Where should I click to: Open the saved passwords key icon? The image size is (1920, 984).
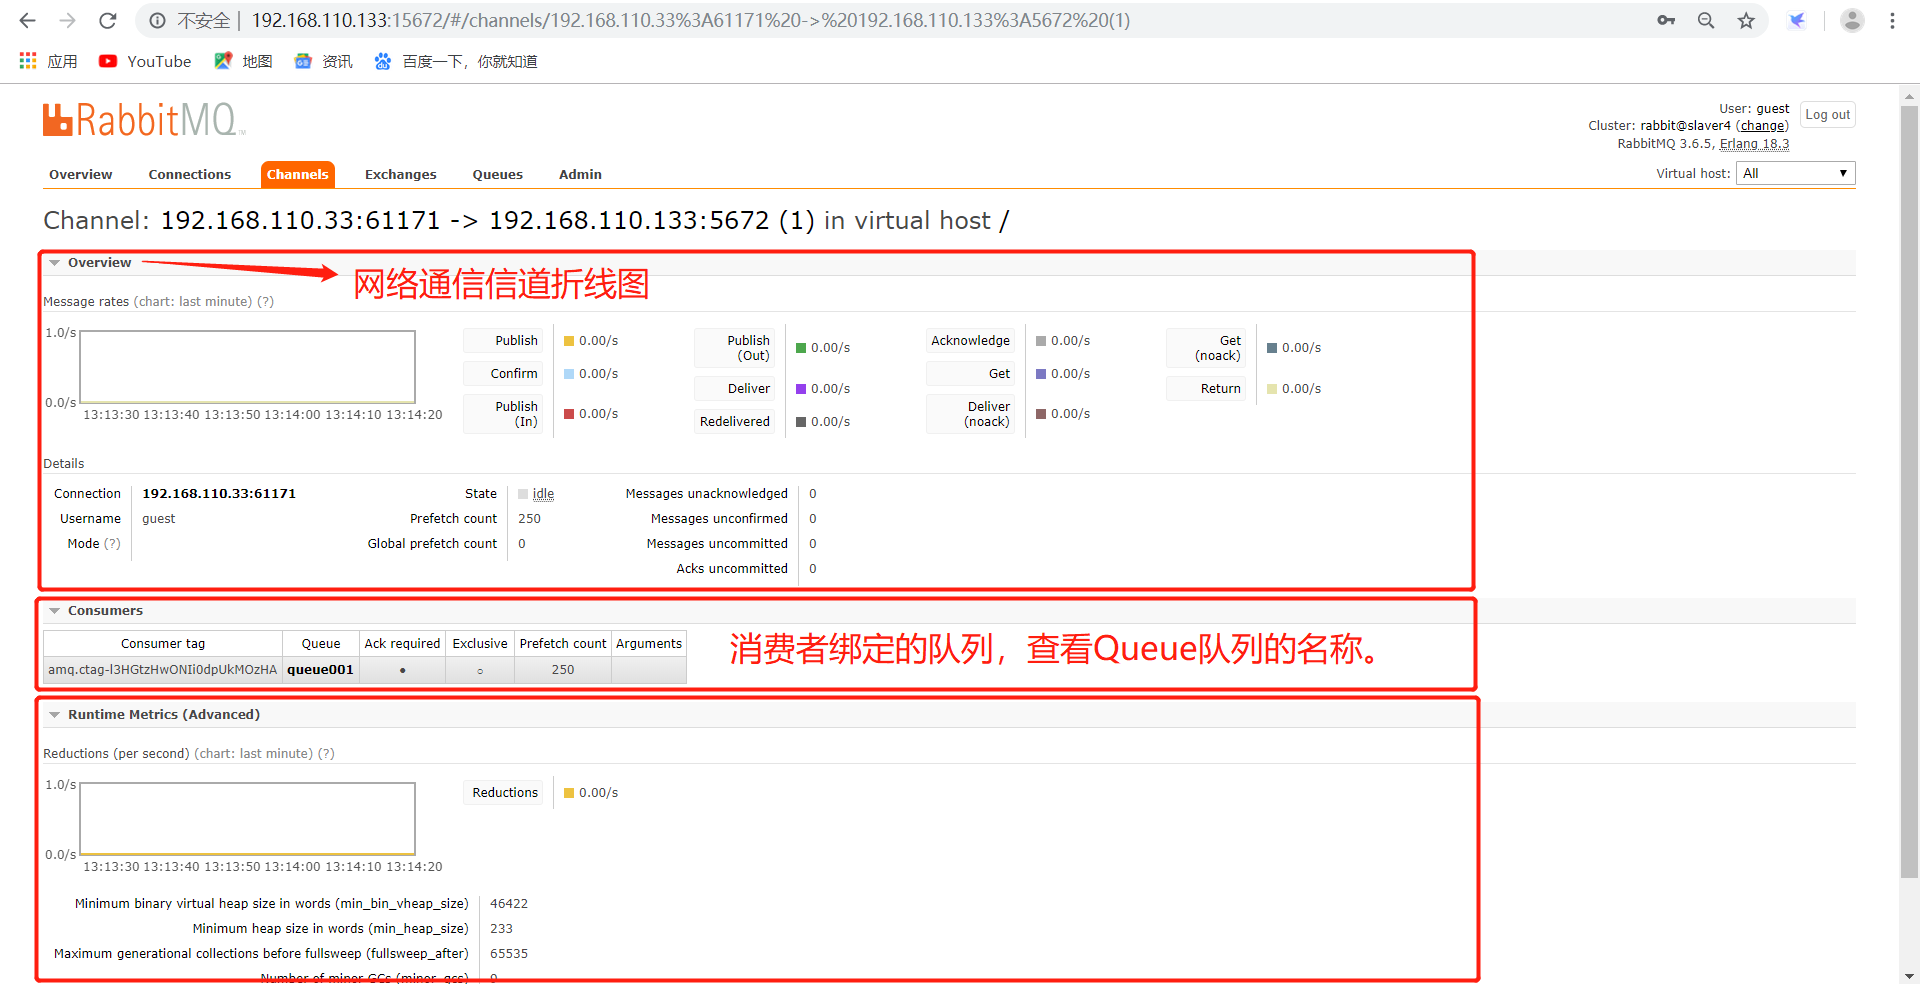pos(1666,20)
